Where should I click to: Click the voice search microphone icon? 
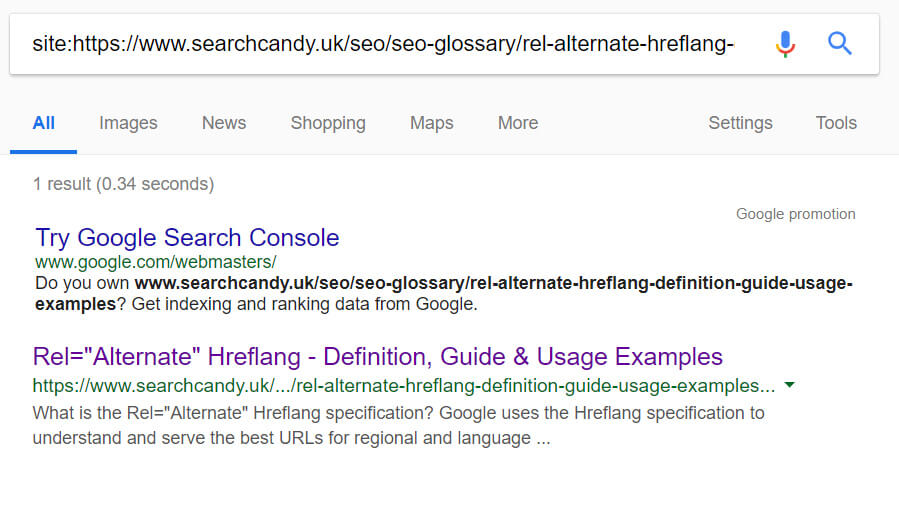click(785, 44)
